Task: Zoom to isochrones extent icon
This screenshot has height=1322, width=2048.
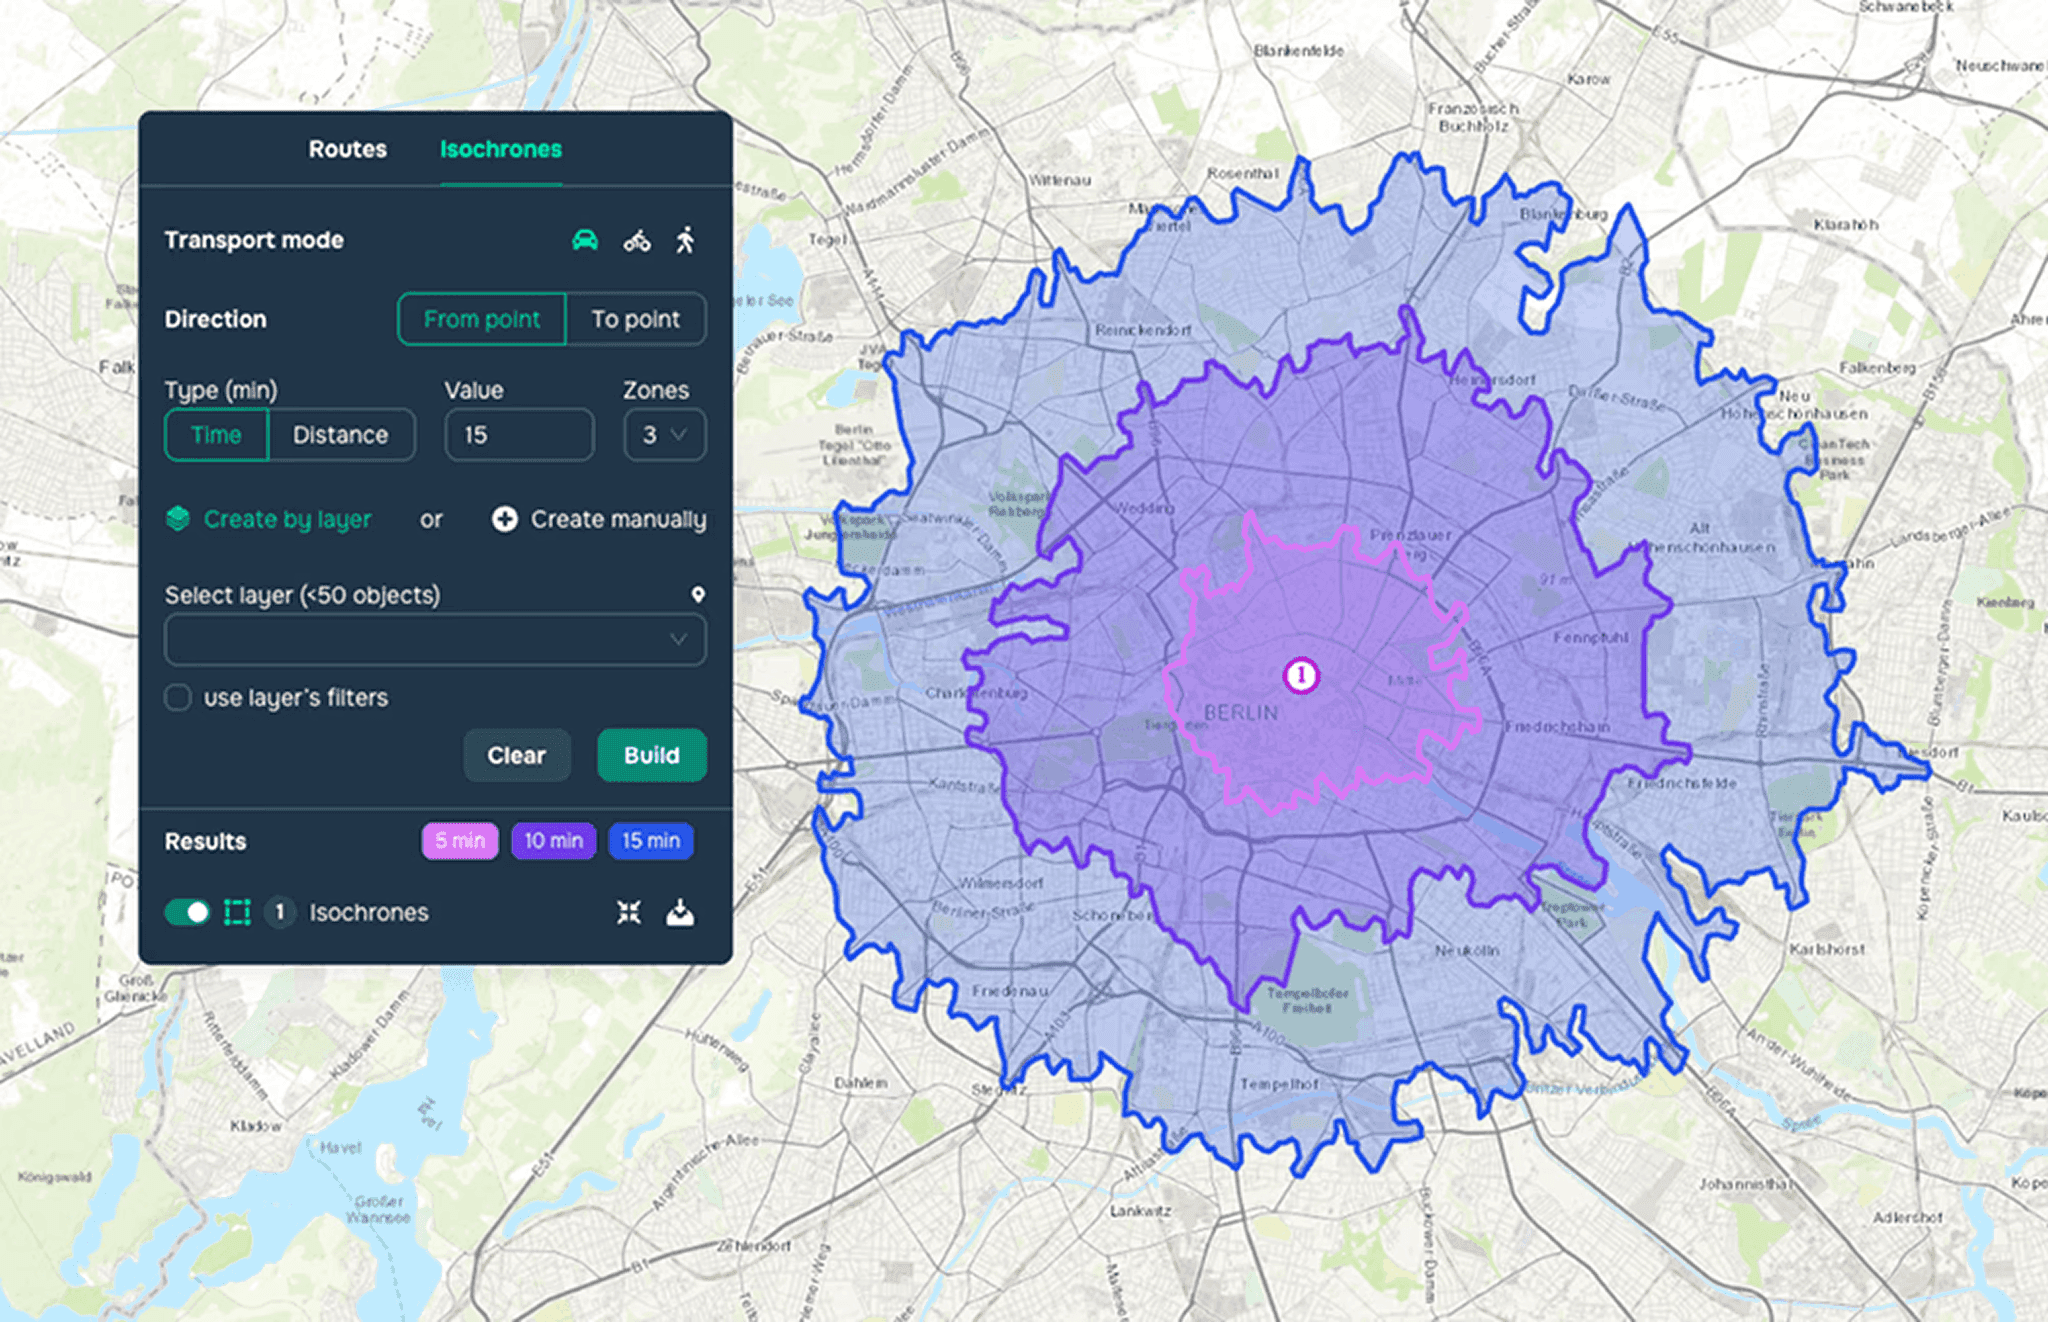Action: point(629,912)
